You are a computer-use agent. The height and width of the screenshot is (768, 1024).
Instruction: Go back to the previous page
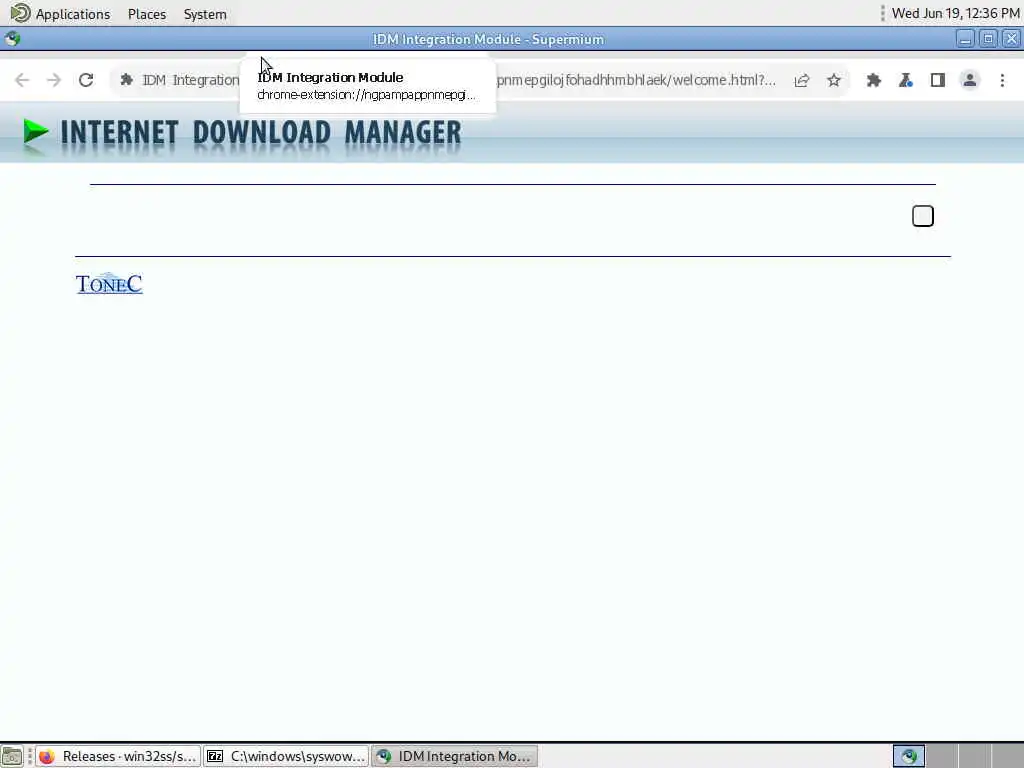pos(22,80)
